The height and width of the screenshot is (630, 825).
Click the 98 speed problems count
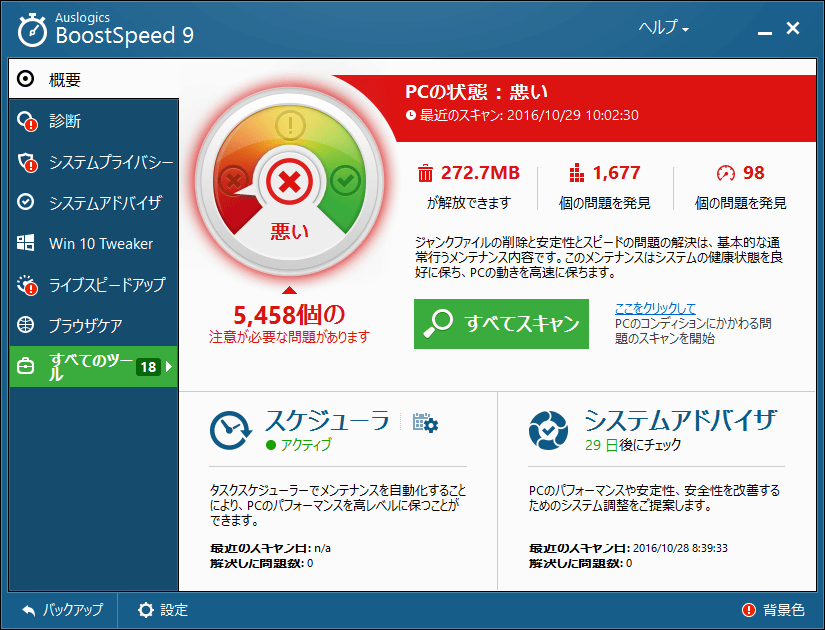click(x=753, y=173)
